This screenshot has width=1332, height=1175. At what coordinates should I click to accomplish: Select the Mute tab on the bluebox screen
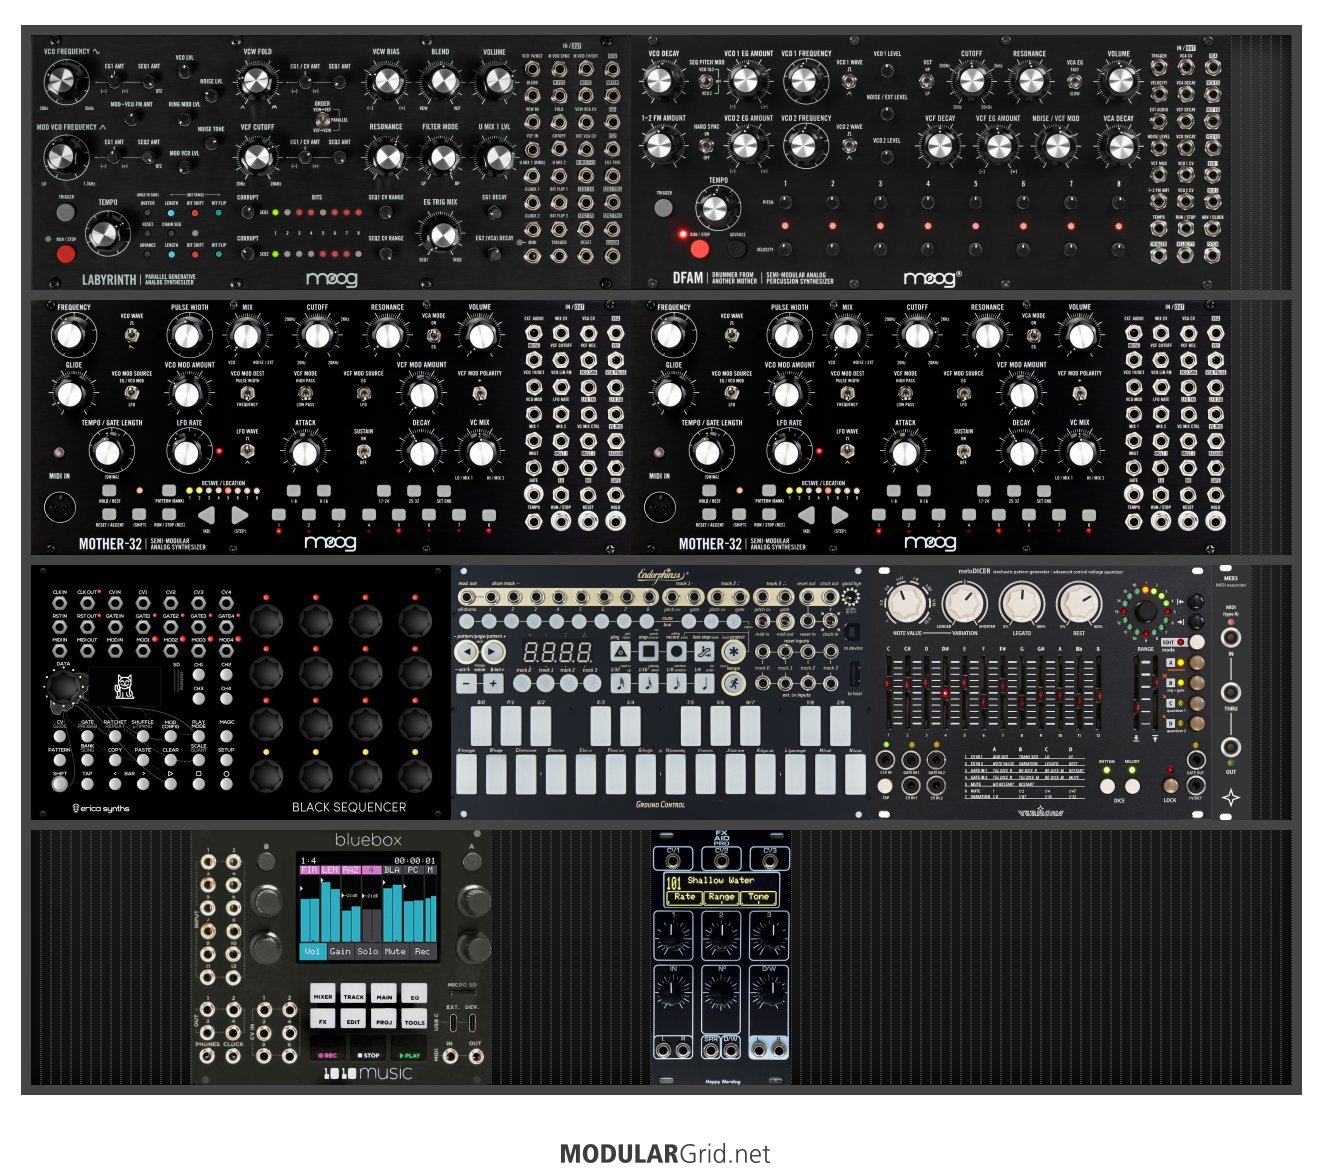396,951
